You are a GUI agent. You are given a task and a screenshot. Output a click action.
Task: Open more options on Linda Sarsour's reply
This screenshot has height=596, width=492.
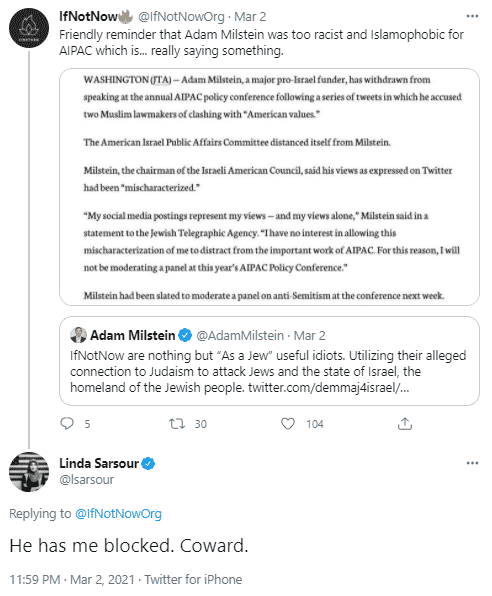click(x=472, y=463)
